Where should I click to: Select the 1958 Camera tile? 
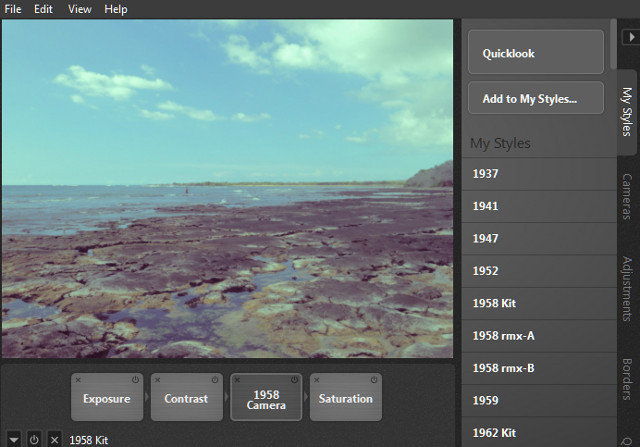tap(266, 397)
